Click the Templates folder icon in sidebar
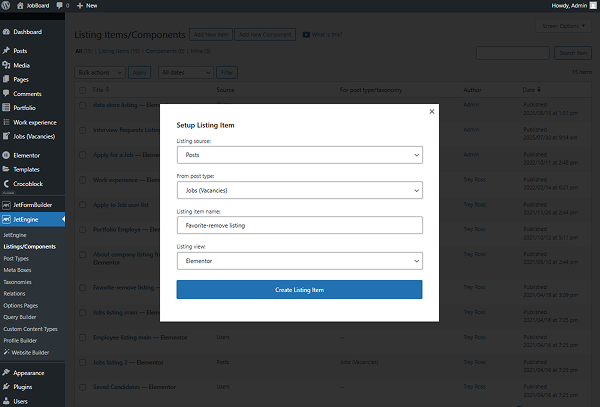600x407 pixels. coord(6,169)
